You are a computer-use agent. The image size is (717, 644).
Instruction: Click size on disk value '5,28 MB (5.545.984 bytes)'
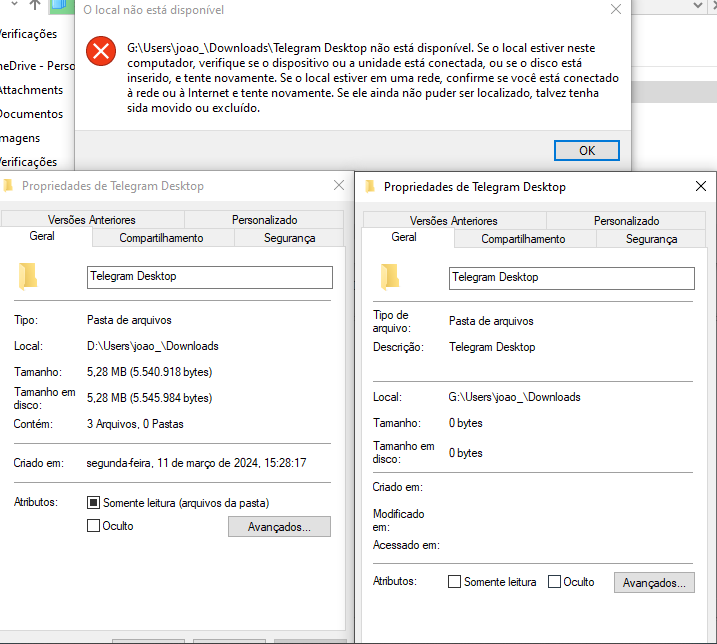150,398
